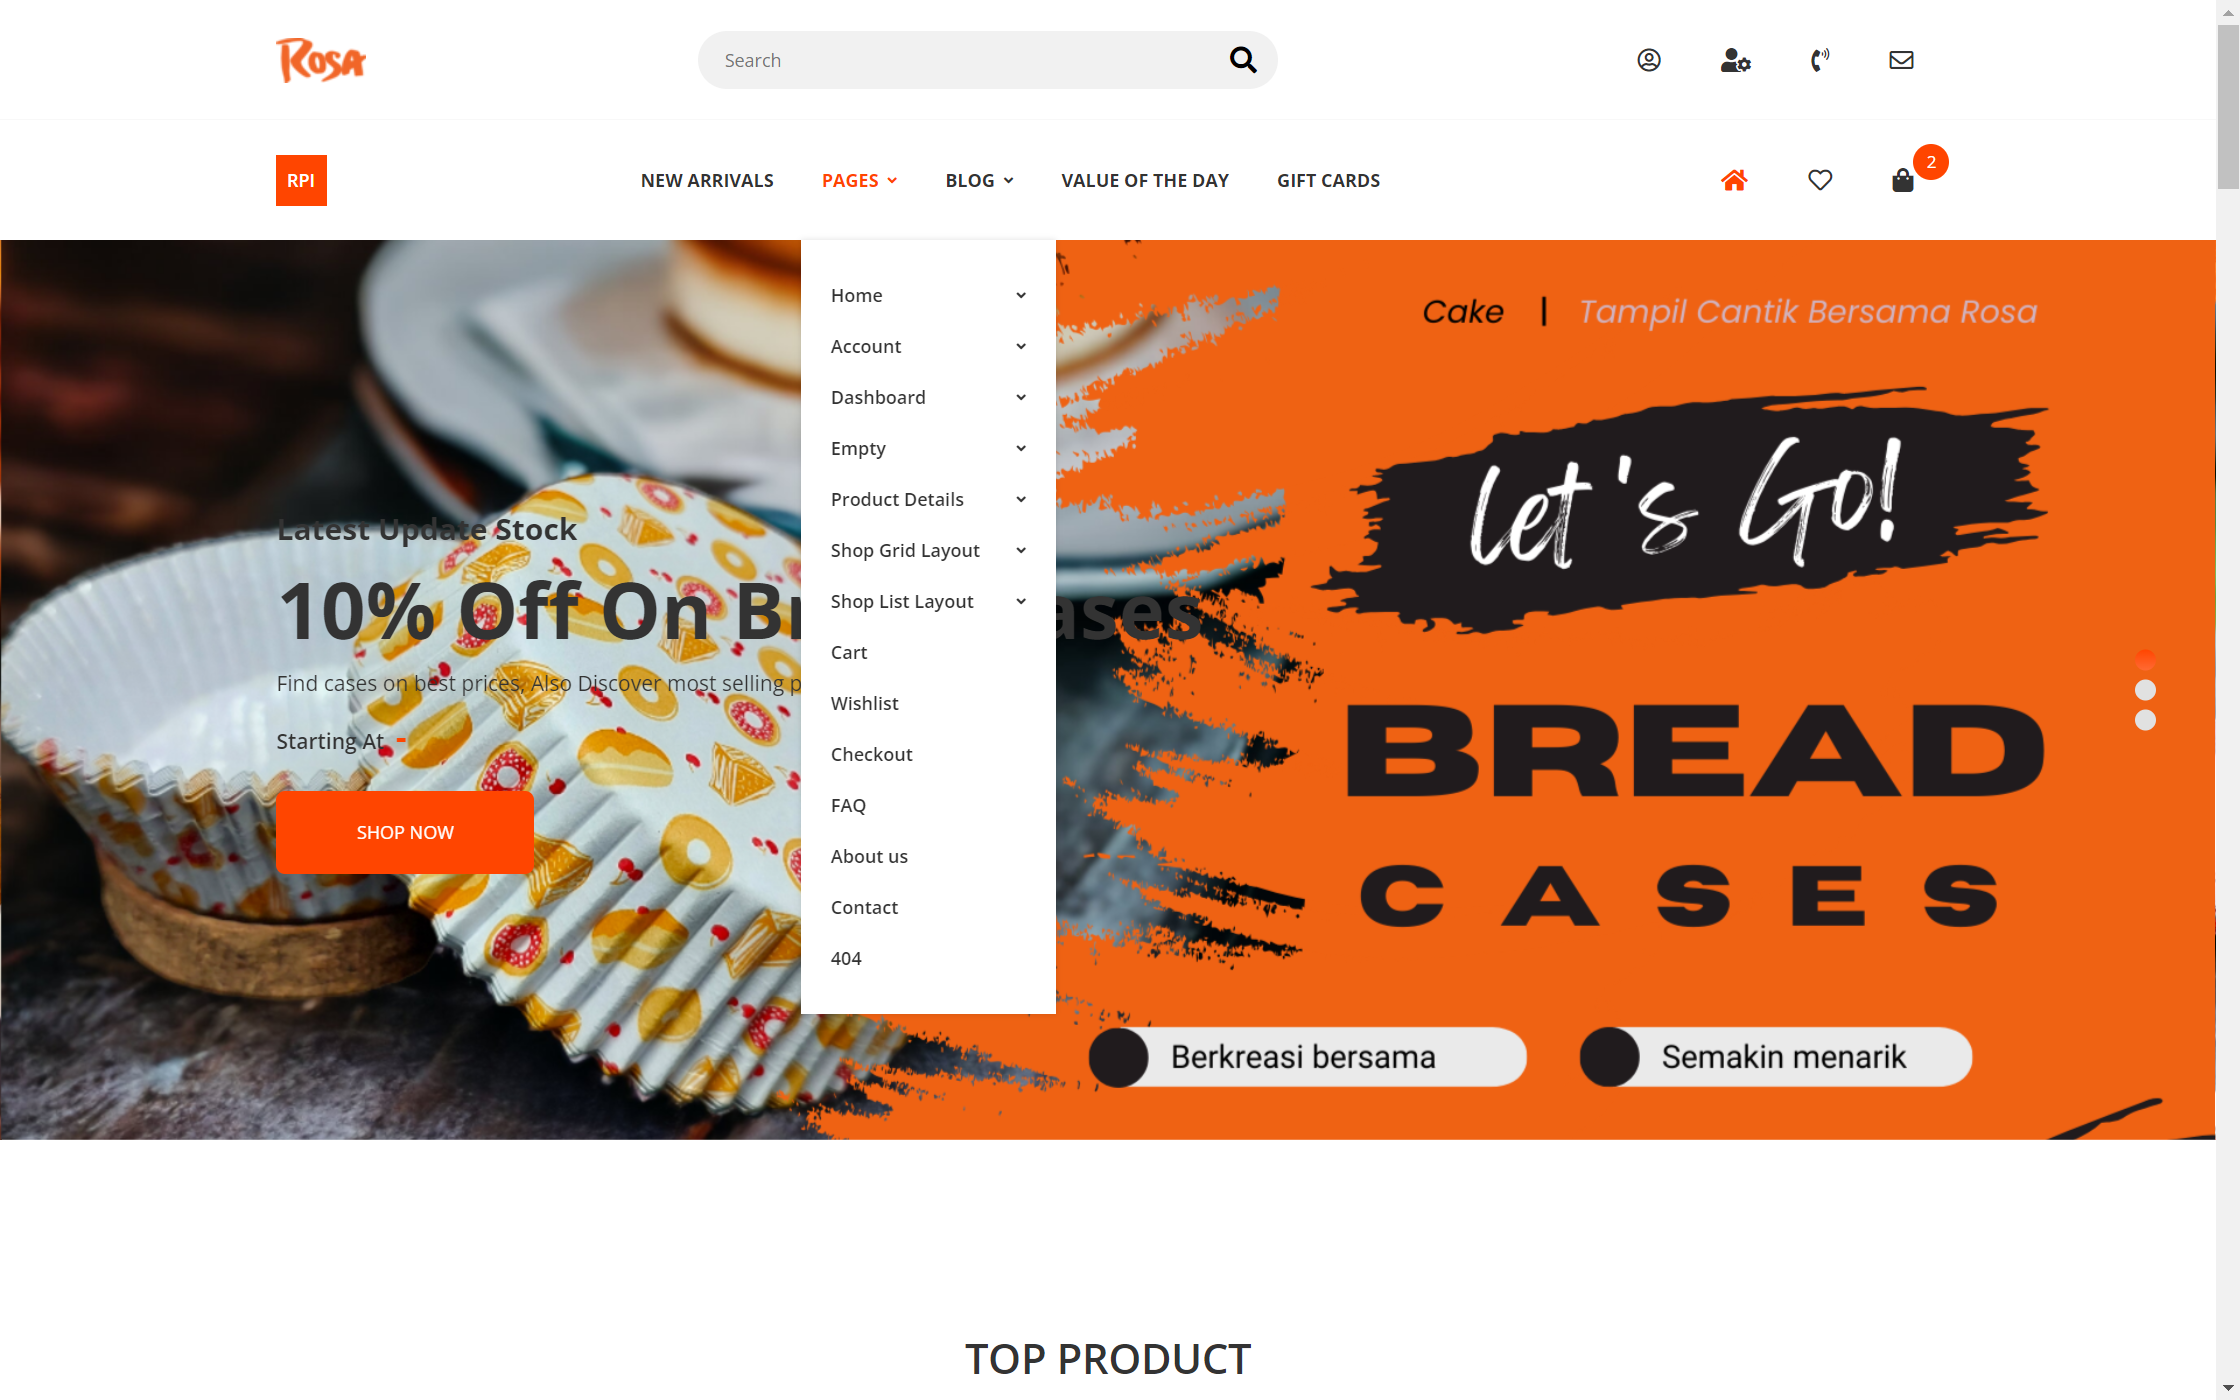Select the first orange slider dot
The height and width of the screenshot is (1400, 2240).
click(2145, 660)
